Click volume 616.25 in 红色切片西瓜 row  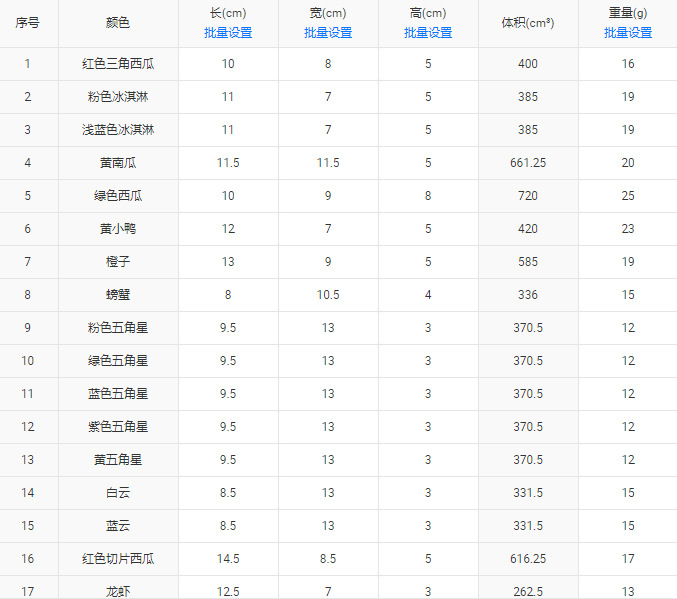tap(528, 559)
